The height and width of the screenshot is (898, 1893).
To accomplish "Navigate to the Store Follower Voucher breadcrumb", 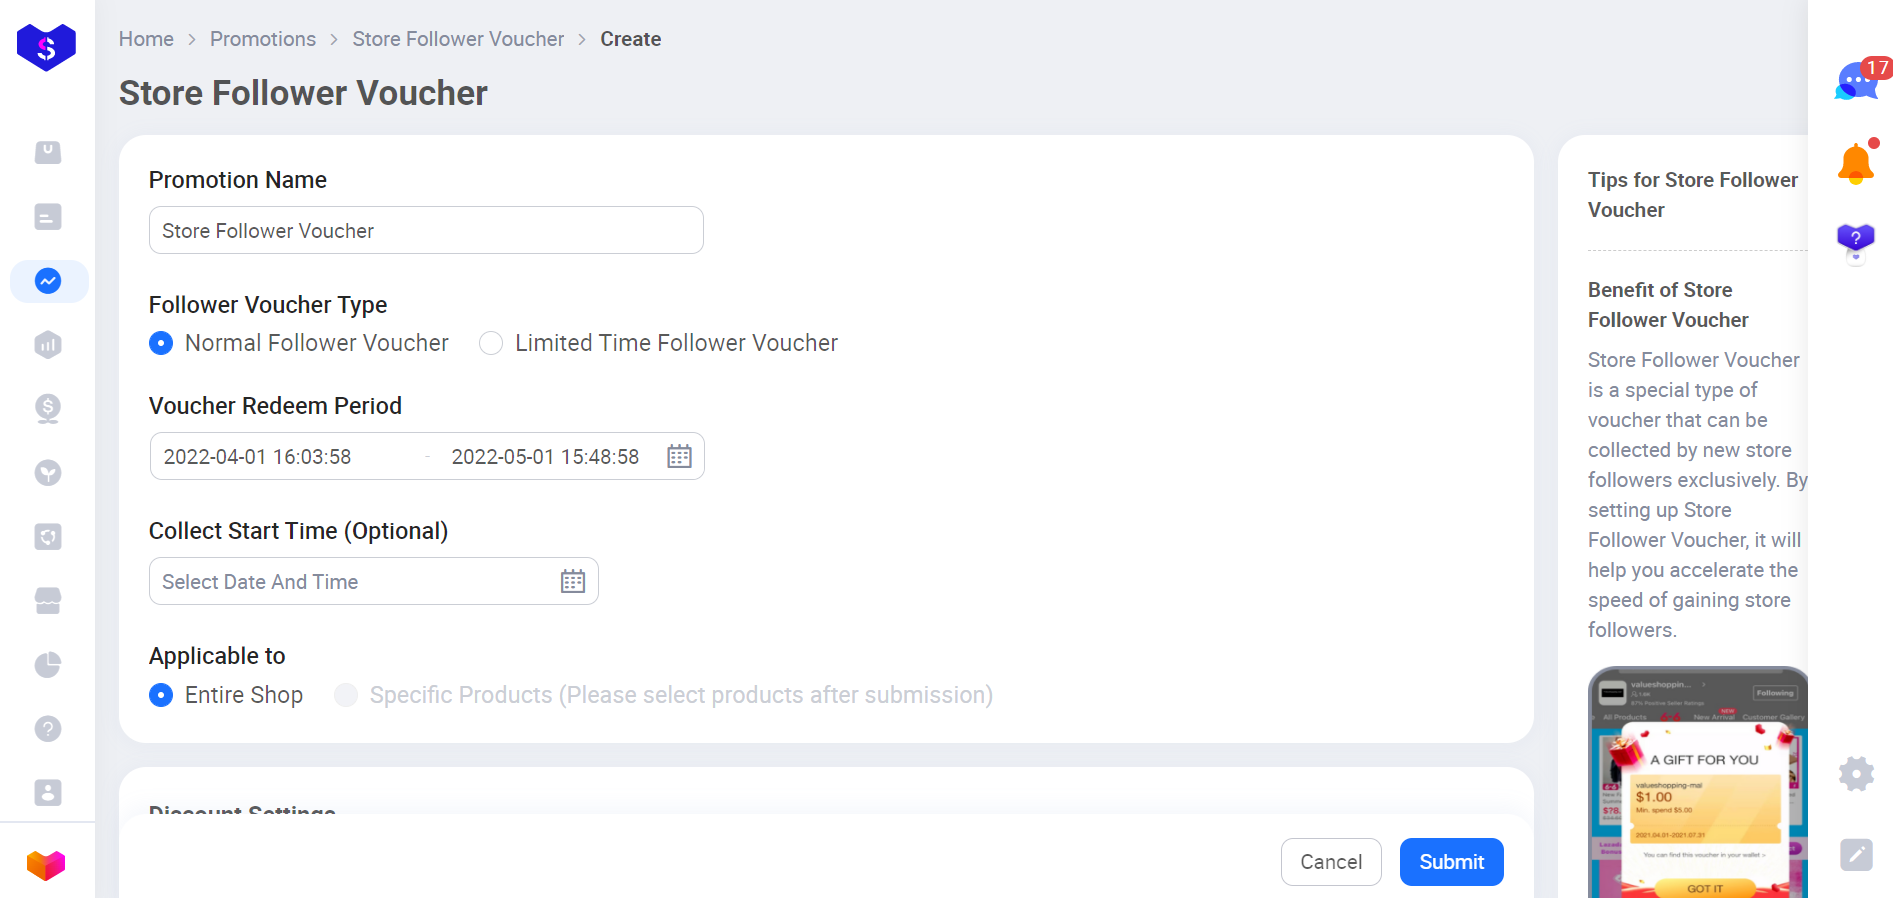I will 458,39.
